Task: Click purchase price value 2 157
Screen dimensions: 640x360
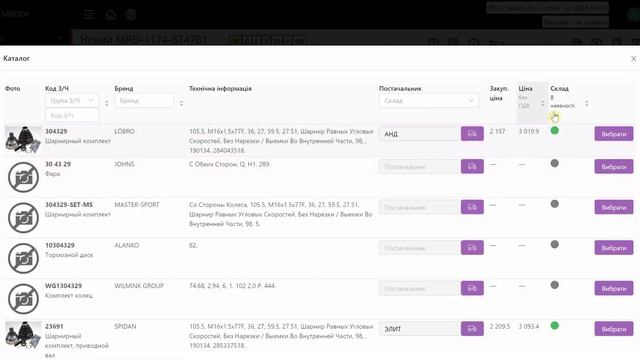Action: pos(497,131)
